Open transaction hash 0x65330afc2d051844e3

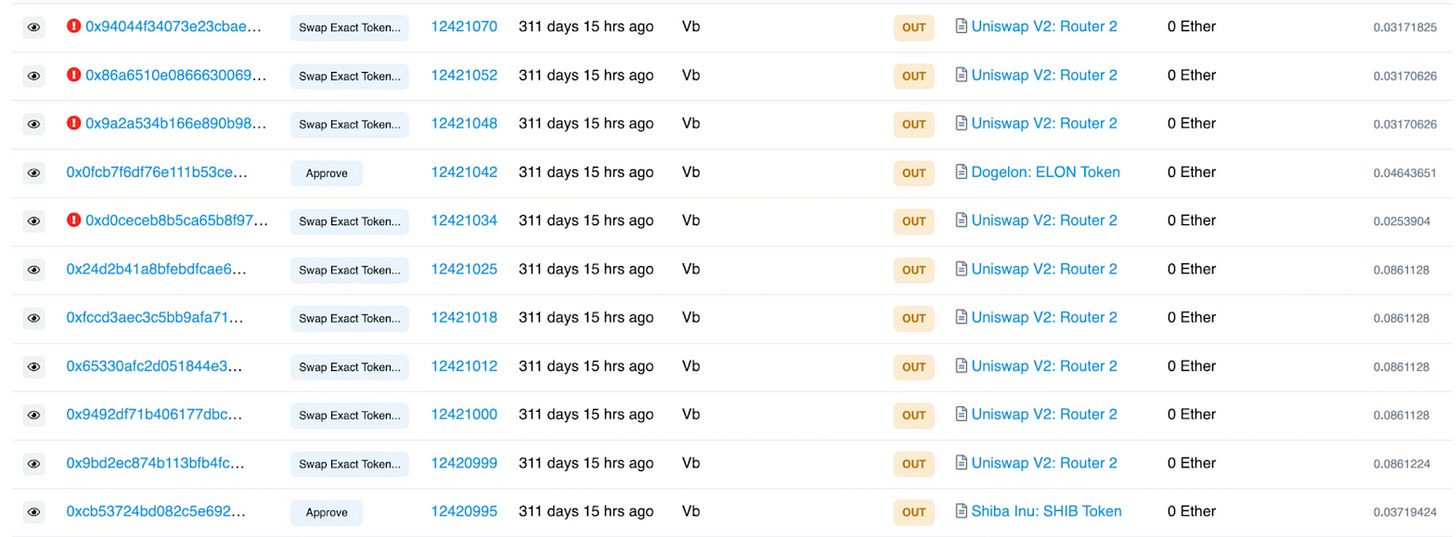click(x=154, y=366)
